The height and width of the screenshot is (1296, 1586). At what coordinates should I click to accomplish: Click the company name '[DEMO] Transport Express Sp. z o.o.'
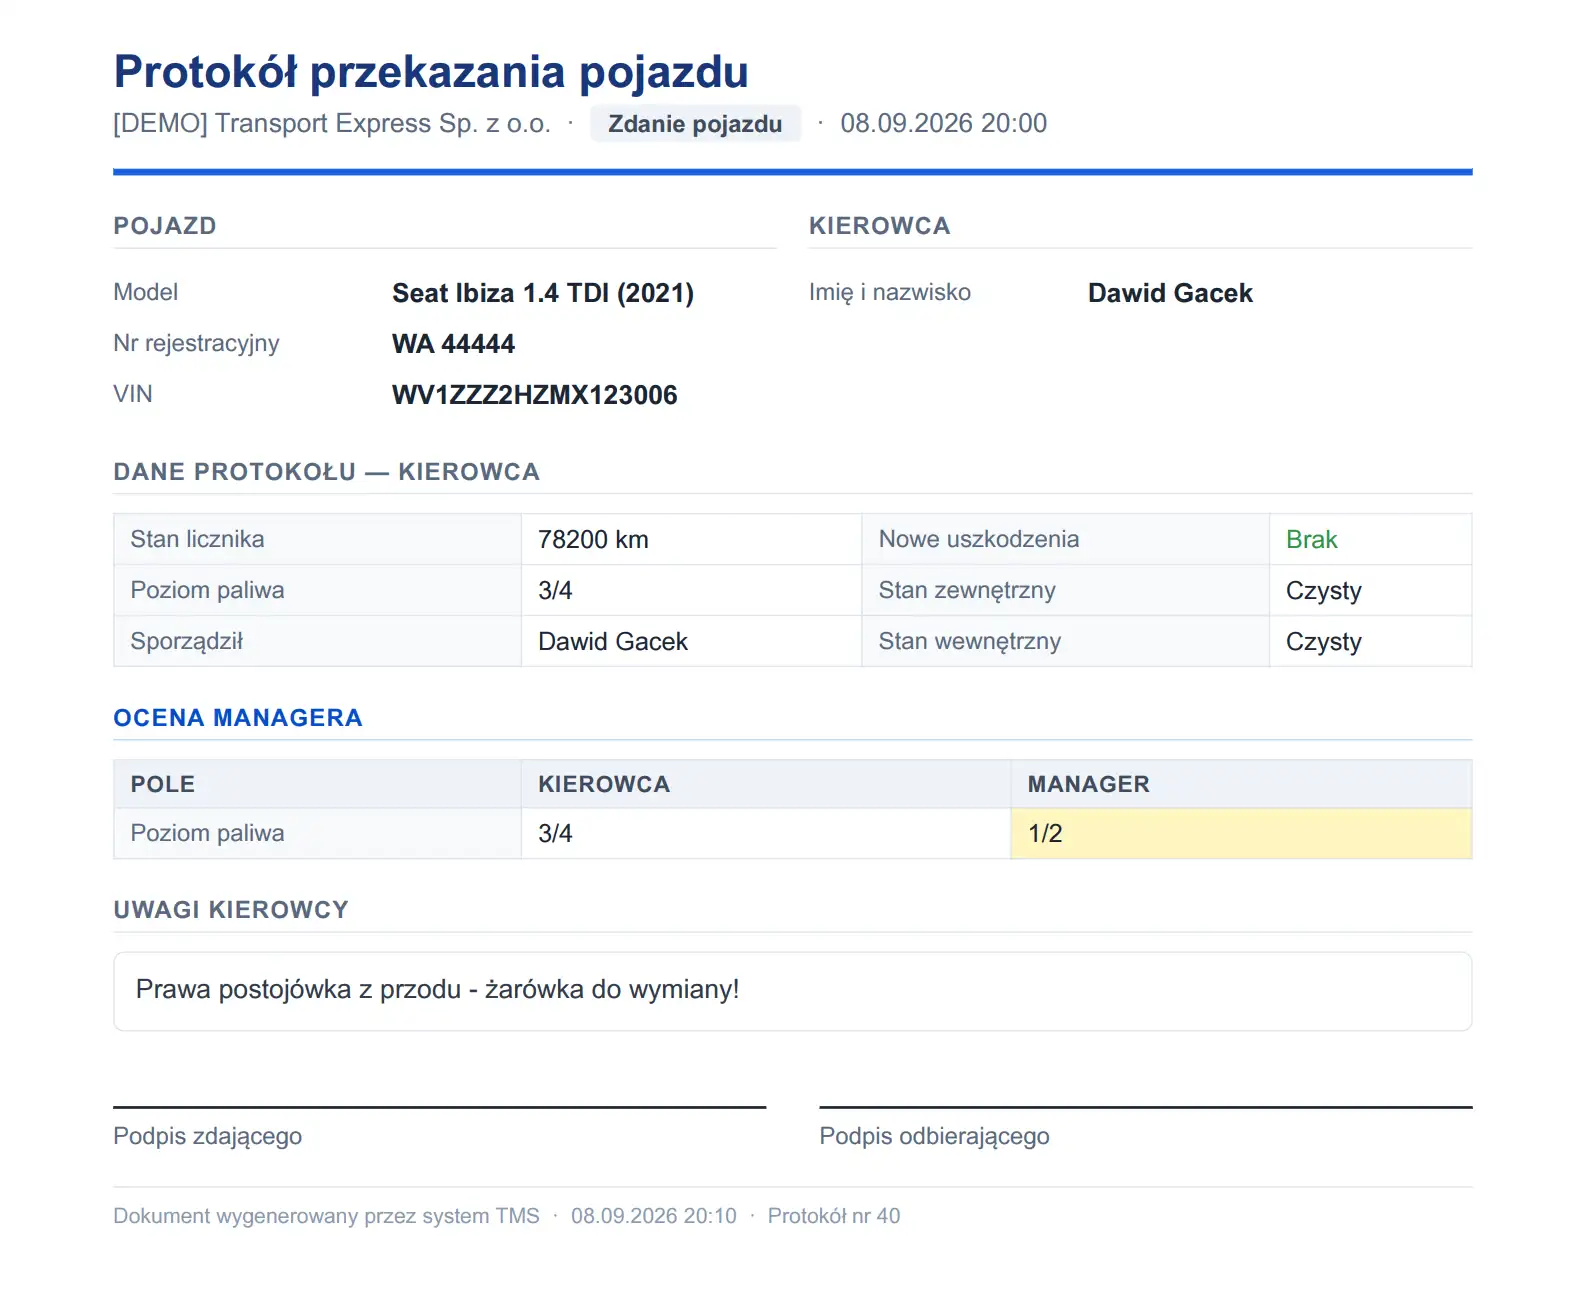pyautogui.click(x=332, y=124)
